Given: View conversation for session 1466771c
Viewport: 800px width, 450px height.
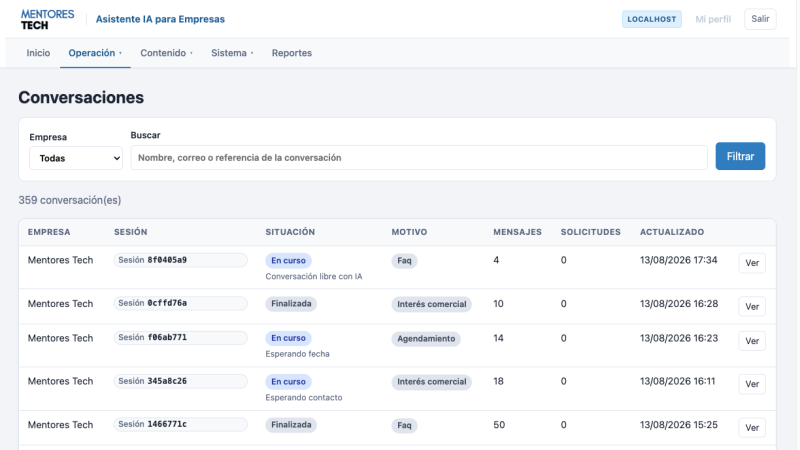Looking at the screenshot, I should (x=752, y=428).
